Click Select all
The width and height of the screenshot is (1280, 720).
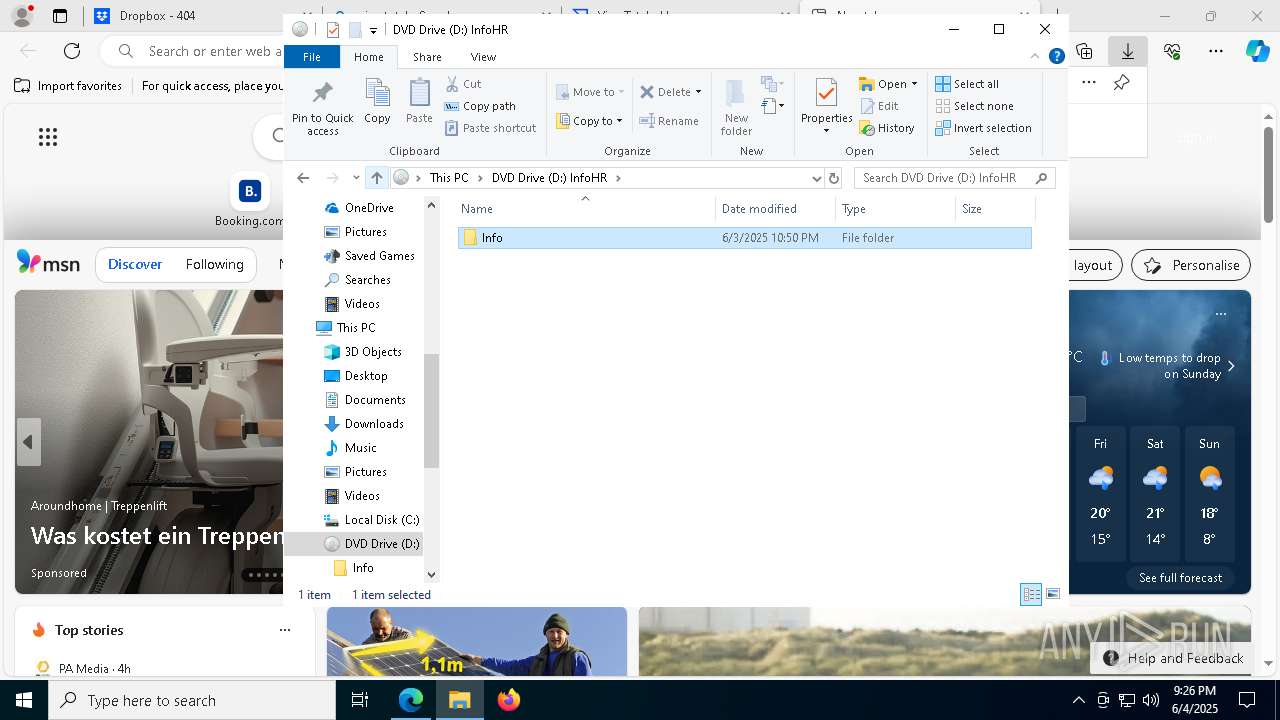click(x=967, y=84)
